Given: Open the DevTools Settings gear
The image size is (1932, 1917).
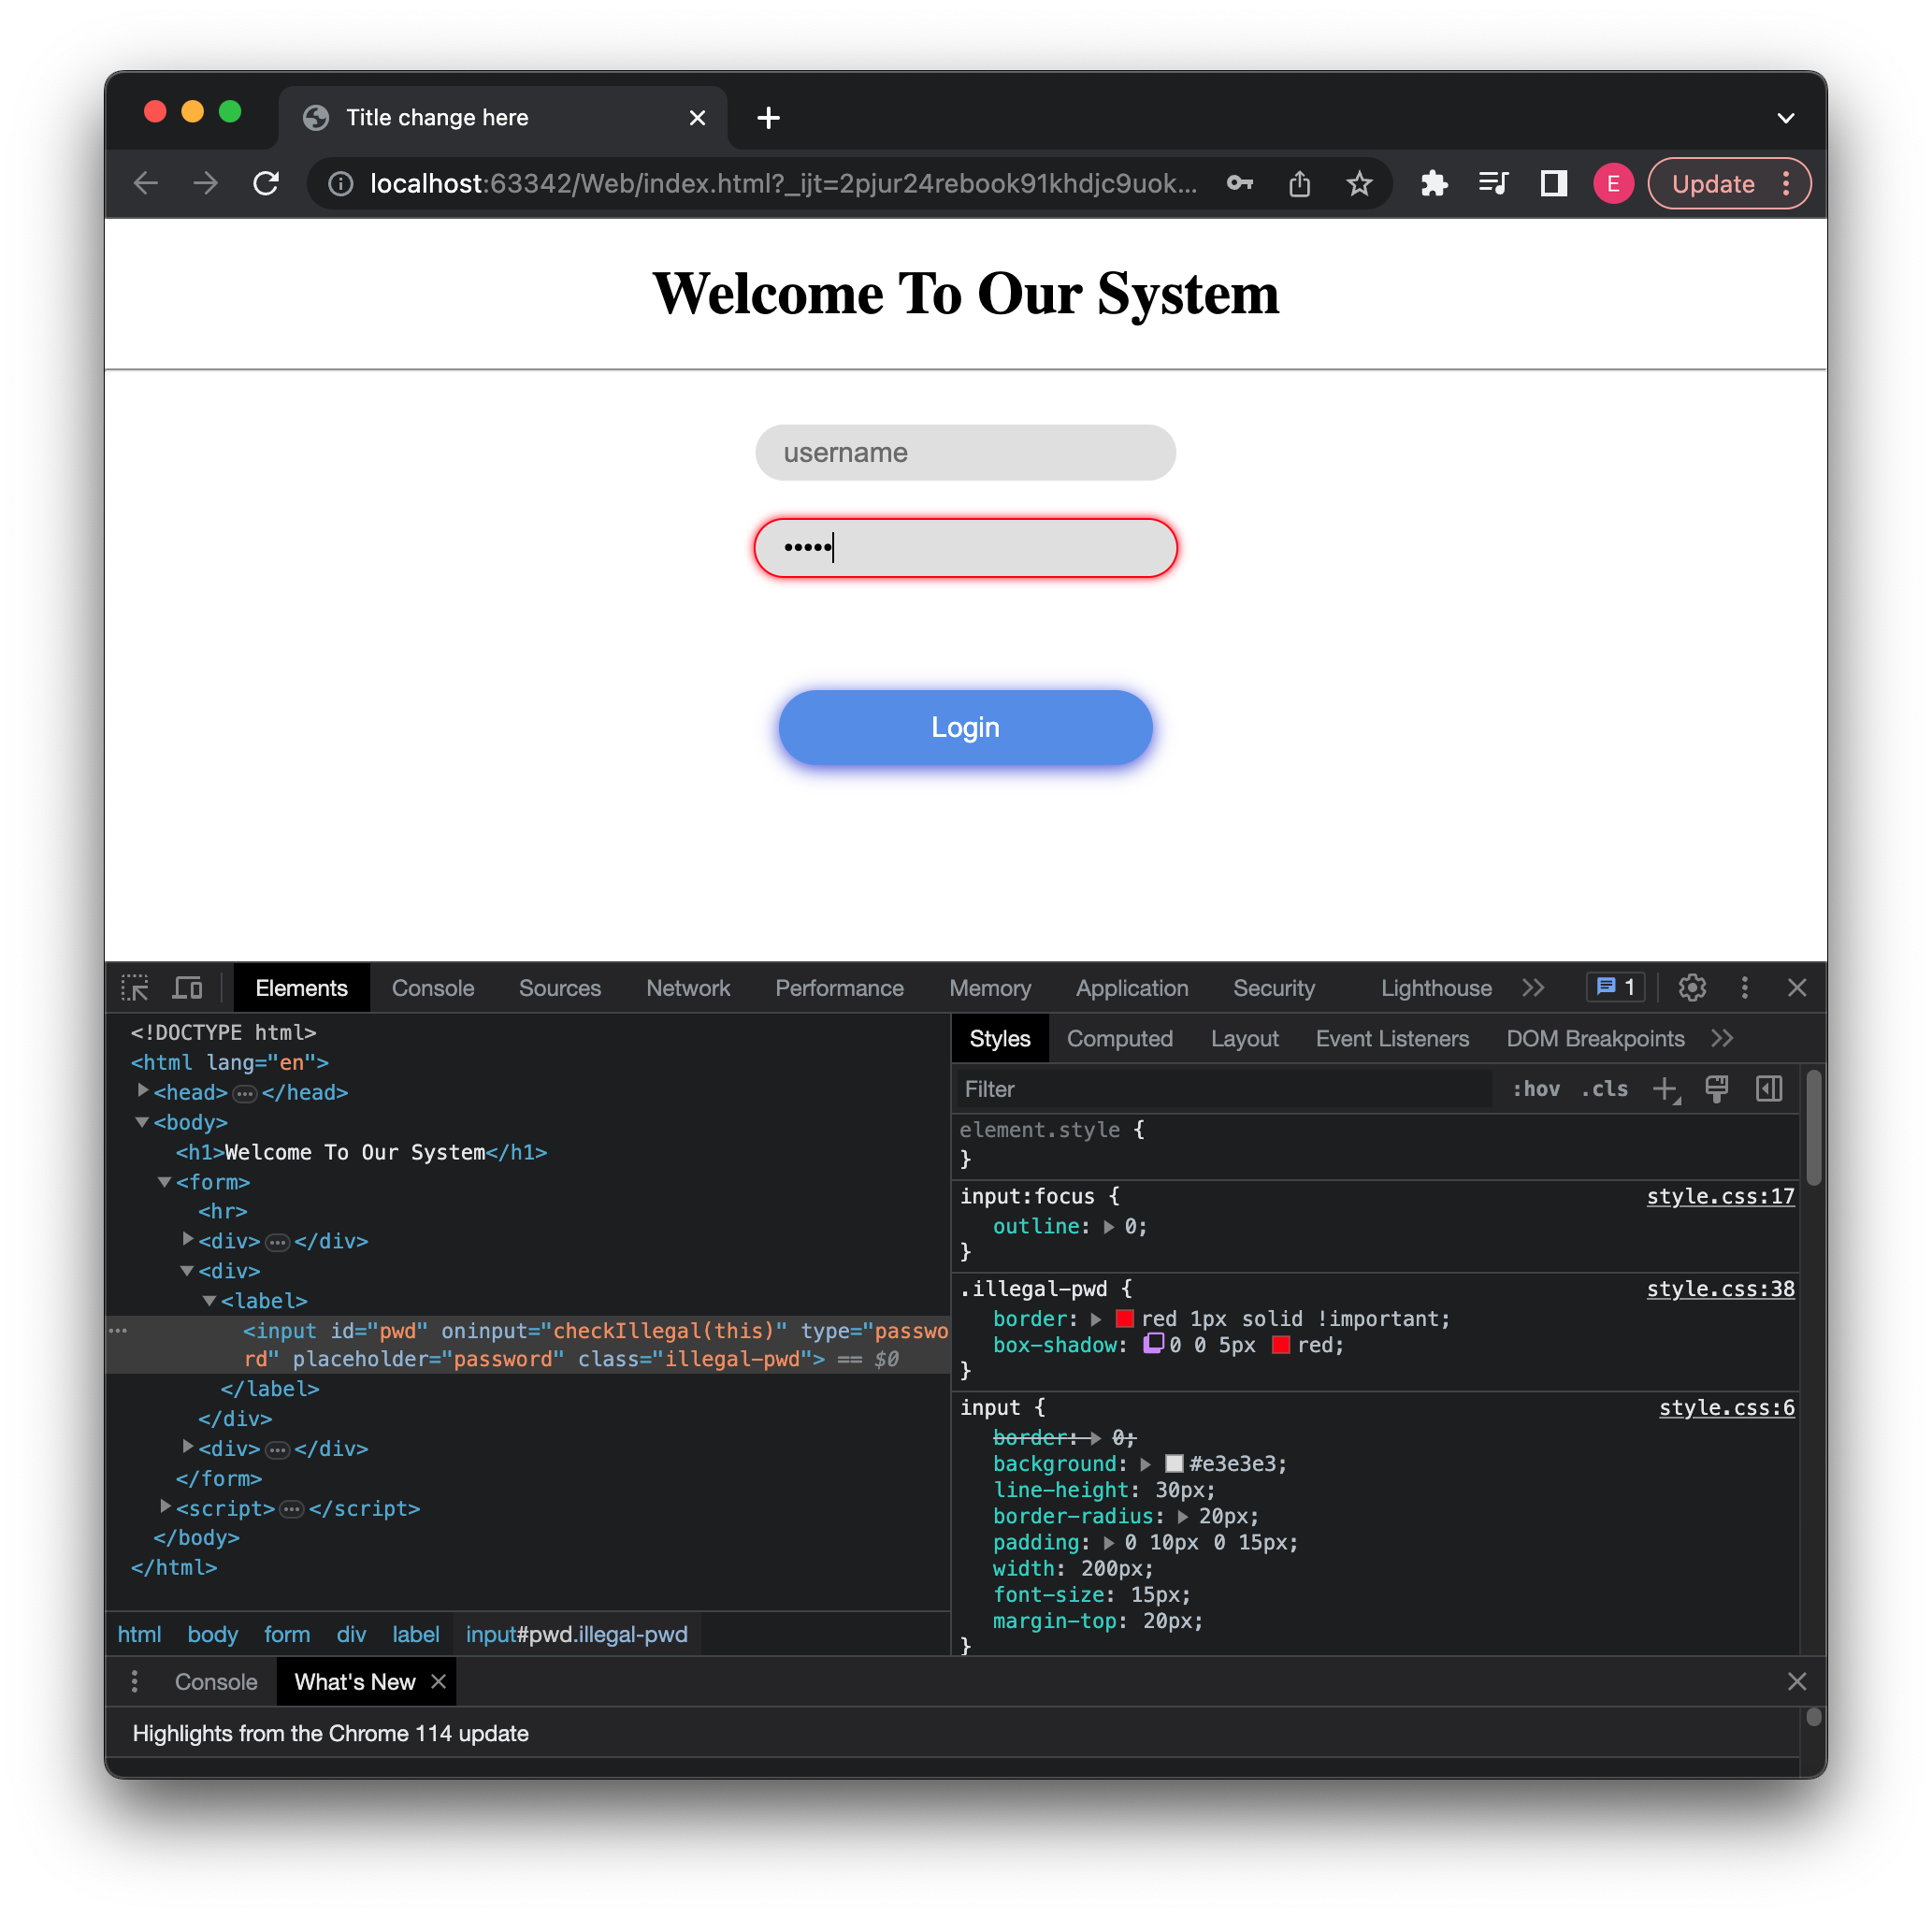Looking at the screenshot, I should click(1692, 988).
